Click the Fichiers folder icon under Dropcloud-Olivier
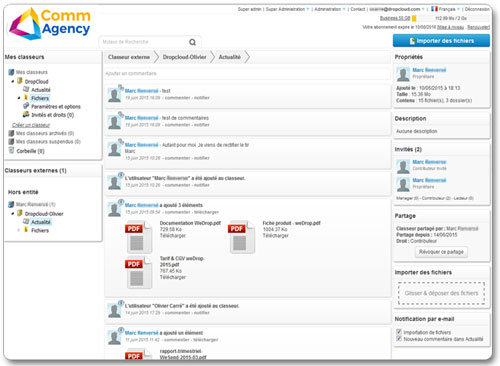The height and width of the screenshot is (366, 500). click(26, 230)
